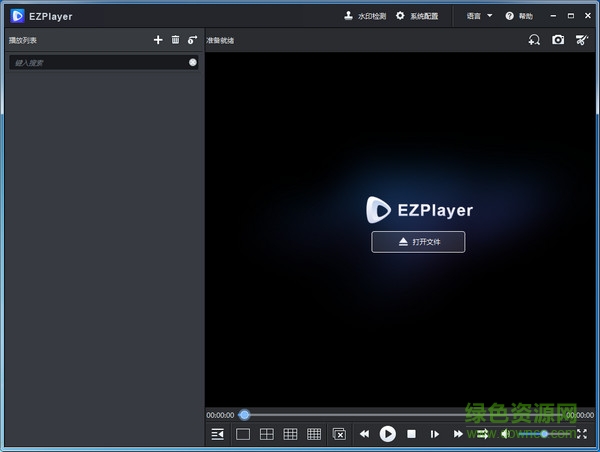Add a file to the playlist
600x452 pixels.
click(158, 40)
